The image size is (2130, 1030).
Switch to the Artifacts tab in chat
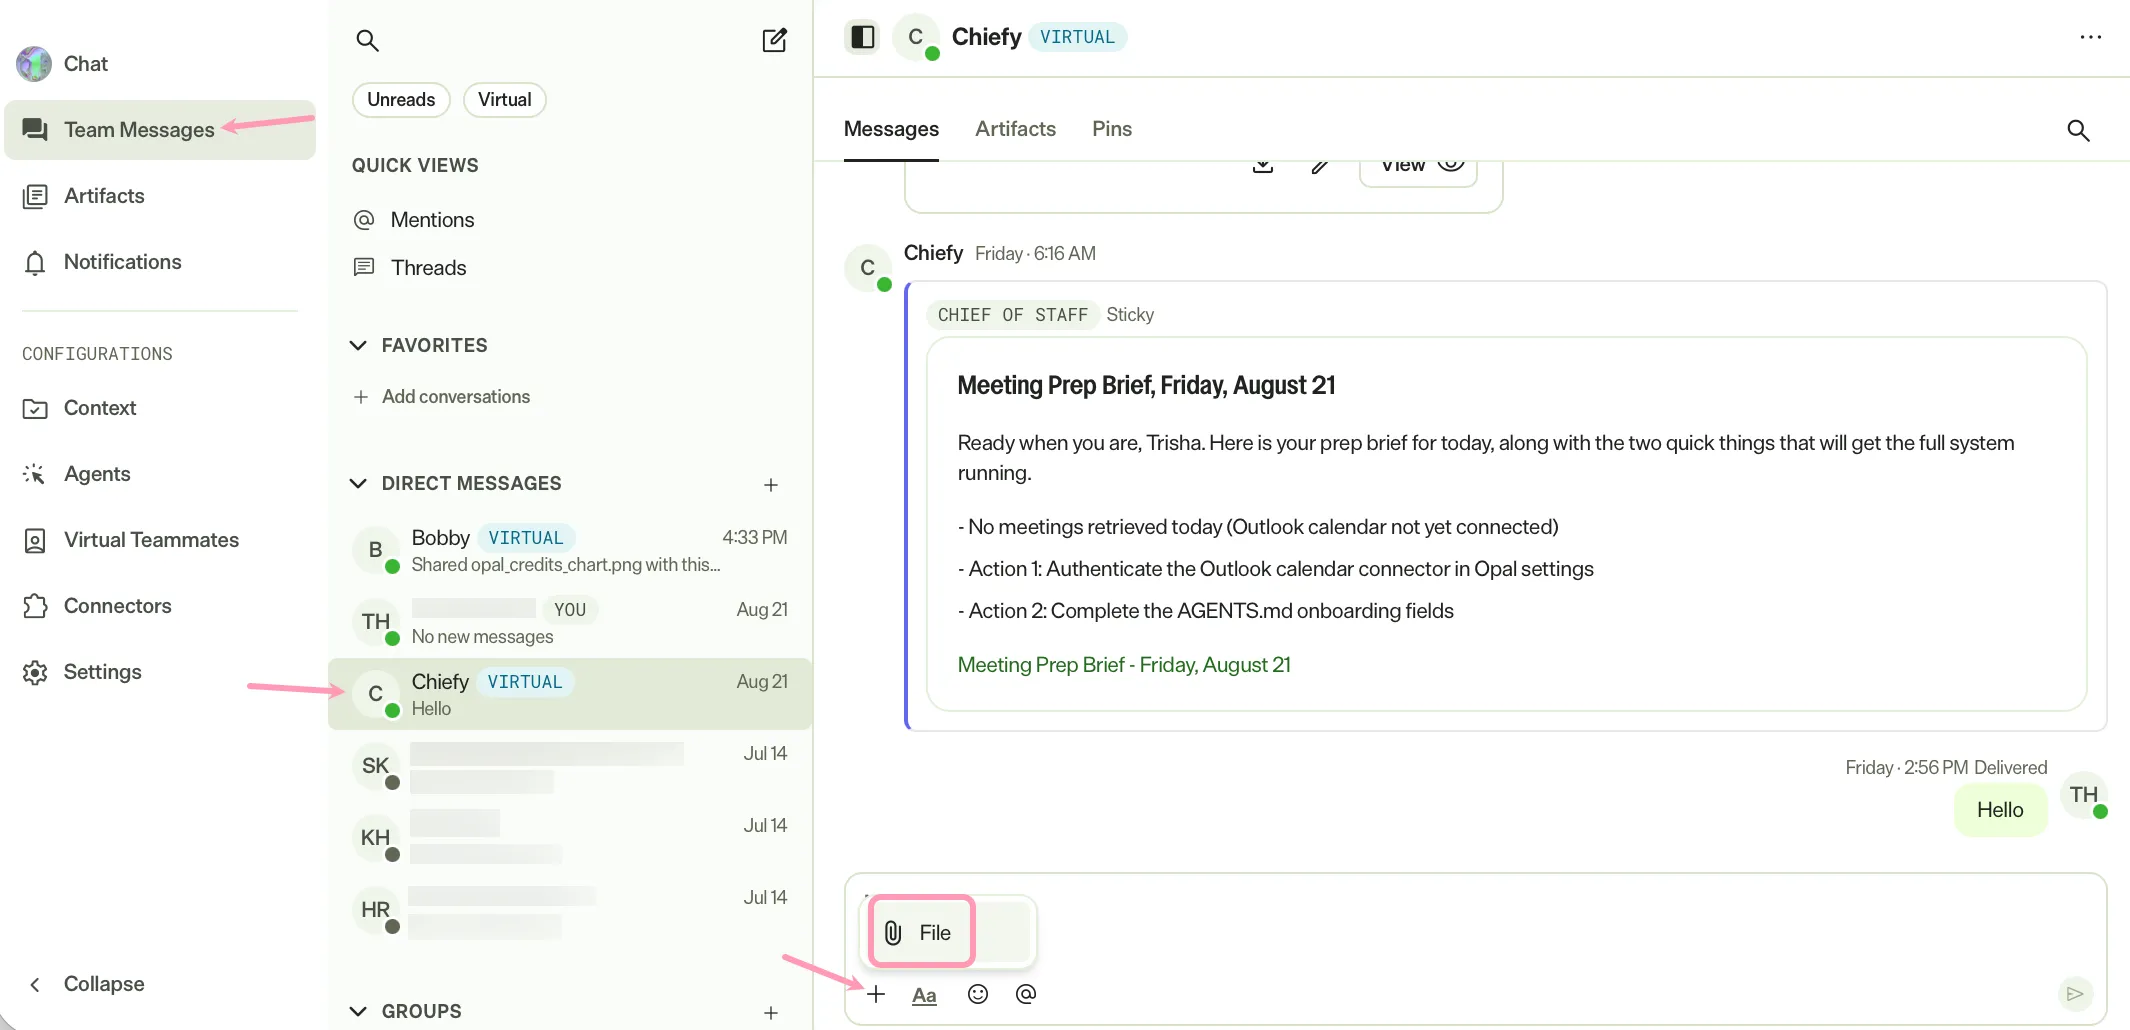click(x=1015, y=129)
